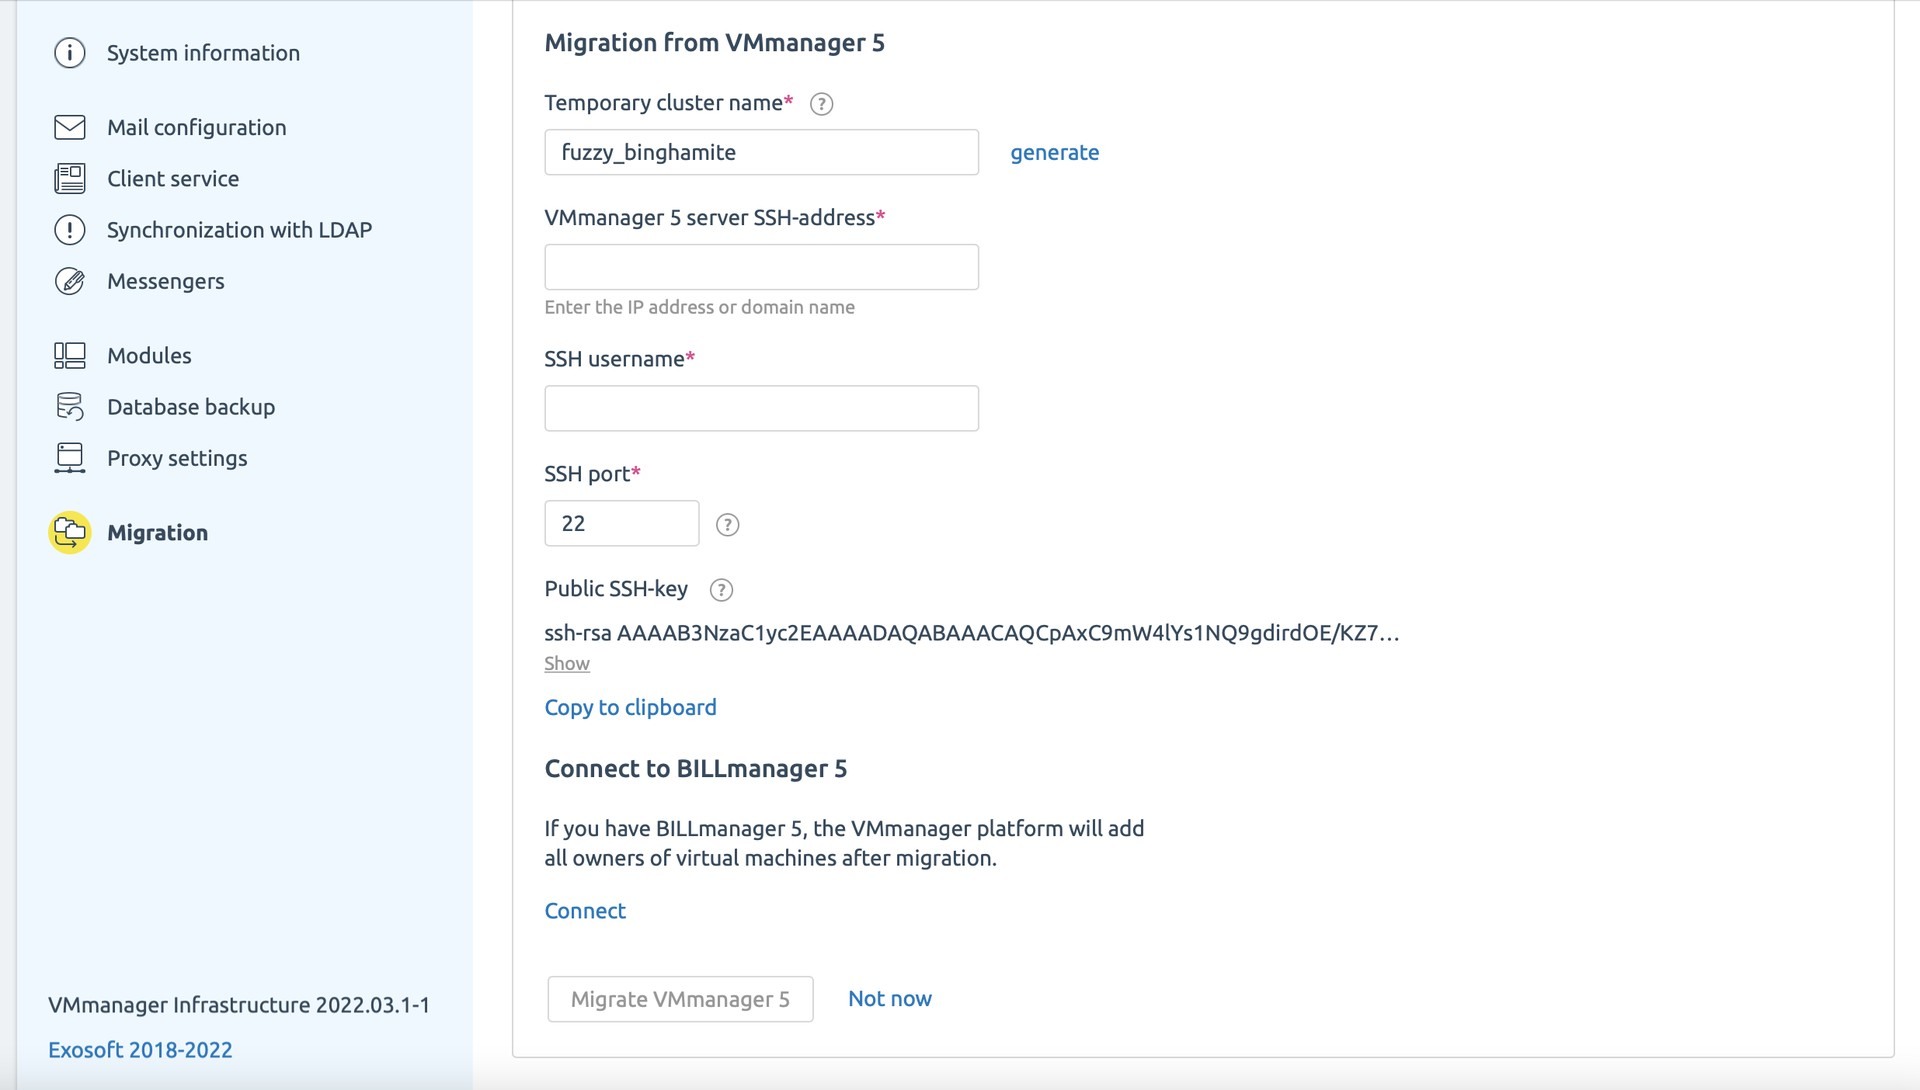The height and width of the screenshot is (1090, 1920).
Task: Click the Messengers icon
Action: pyautogui.click(x=70, y=282)
